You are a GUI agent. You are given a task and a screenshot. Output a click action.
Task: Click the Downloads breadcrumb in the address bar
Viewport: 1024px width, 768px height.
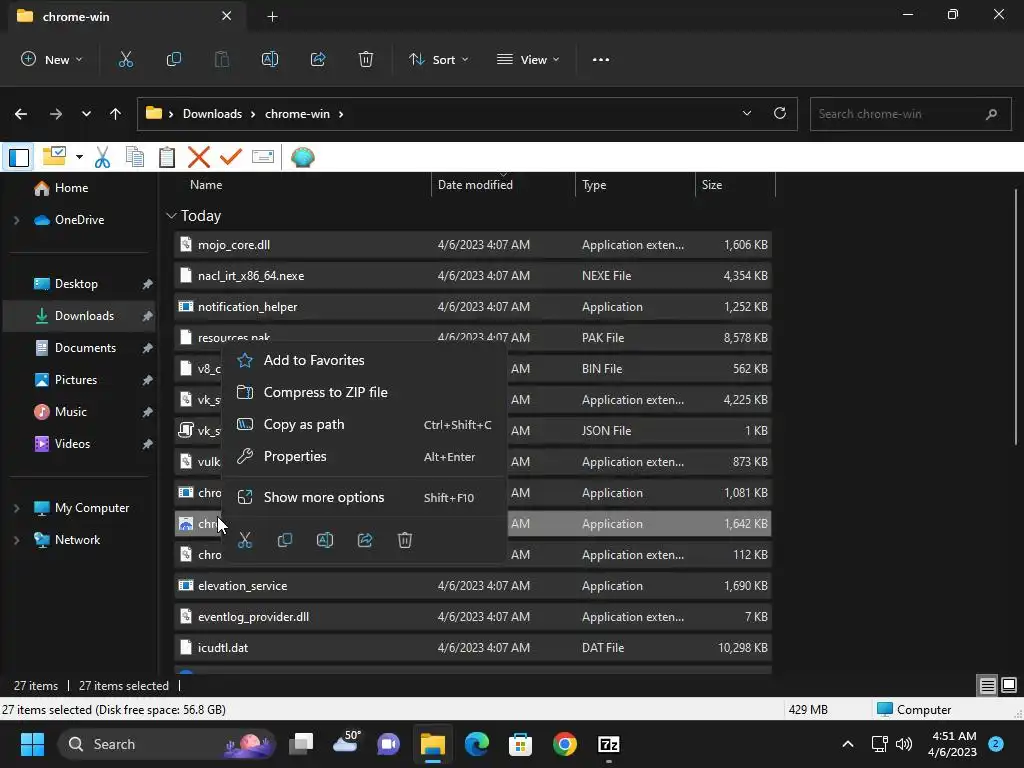[212, 114]
